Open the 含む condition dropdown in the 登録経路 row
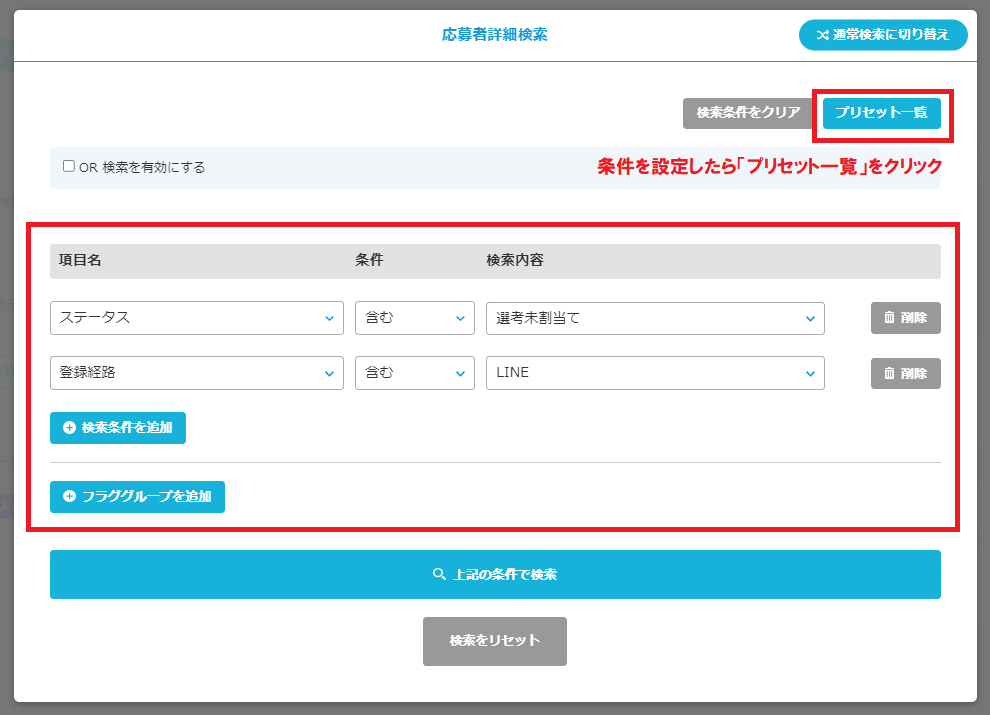990x715 pixels. (414, 373)
